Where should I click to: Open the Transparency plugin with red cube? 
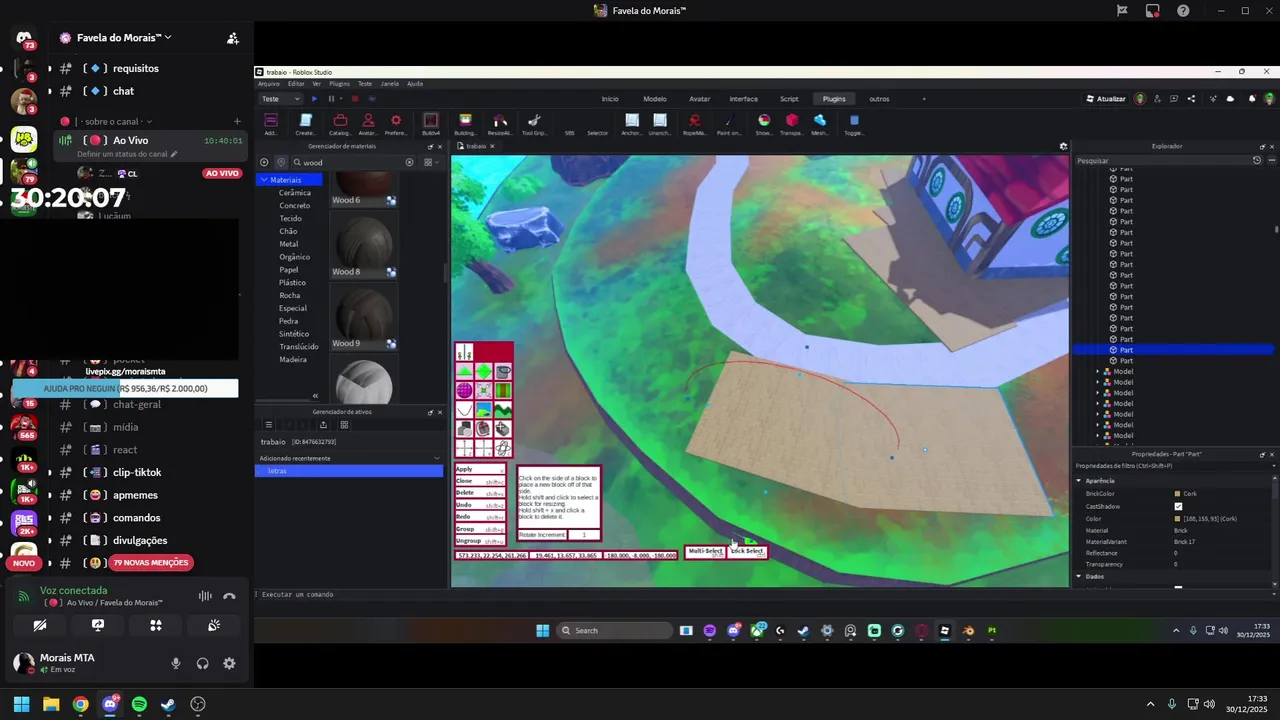[792, 124]
